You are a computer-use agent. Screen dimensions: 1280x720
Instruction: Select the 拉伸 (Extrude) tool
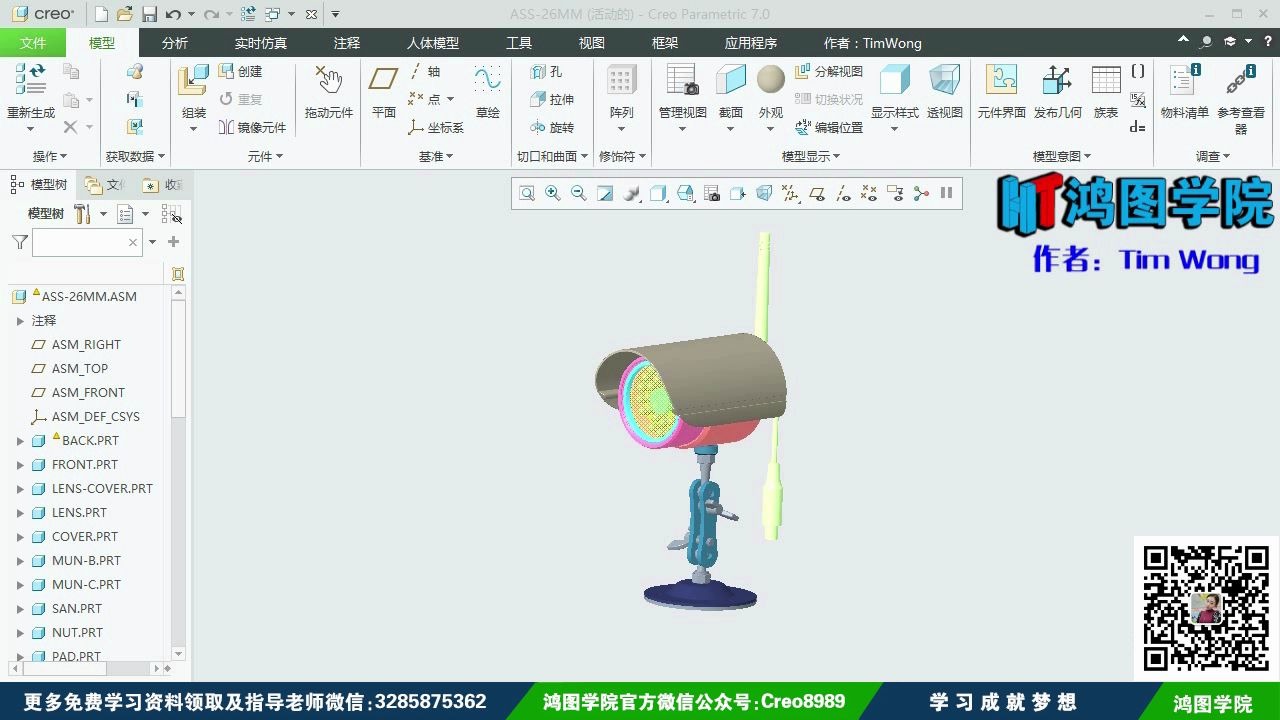[x=549, y=100]
